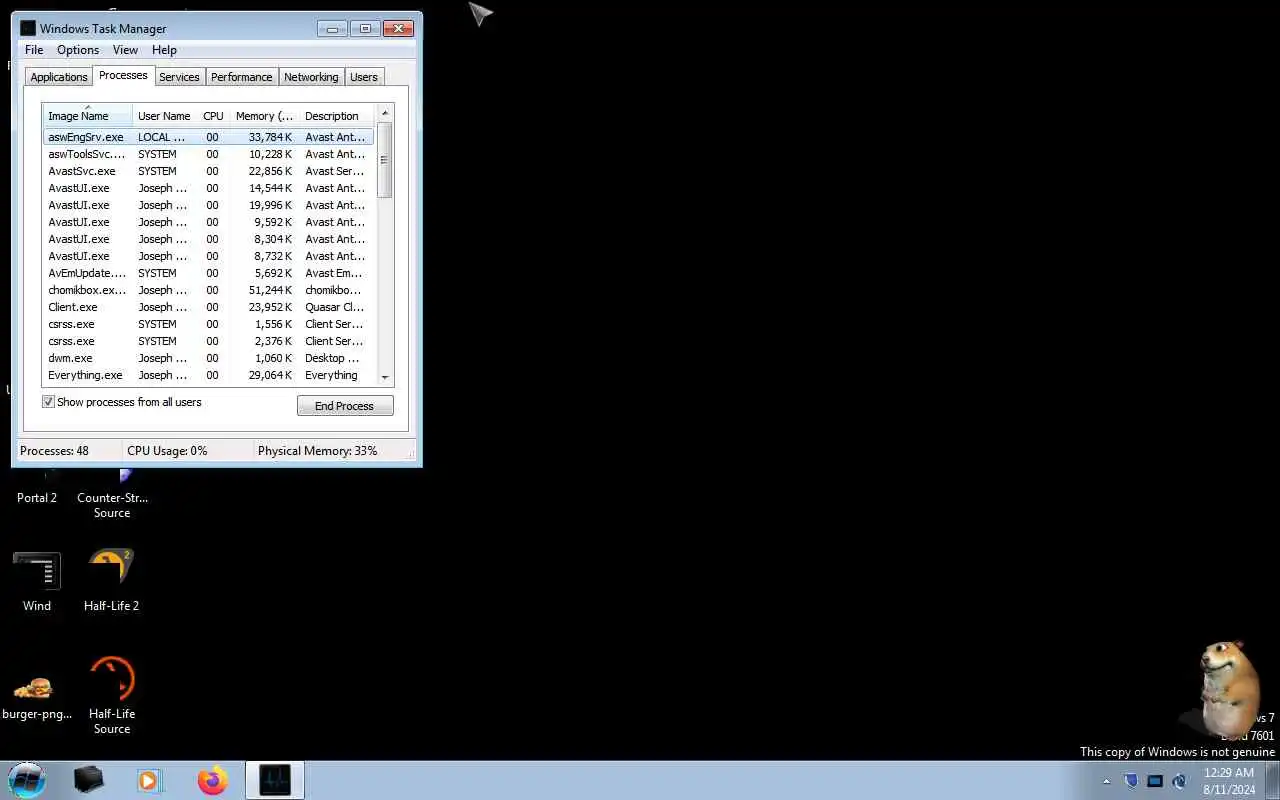Viewport: 1280px width, 800px height.
Task: Show hidden system tray icons
Action: click(1106, 781)
